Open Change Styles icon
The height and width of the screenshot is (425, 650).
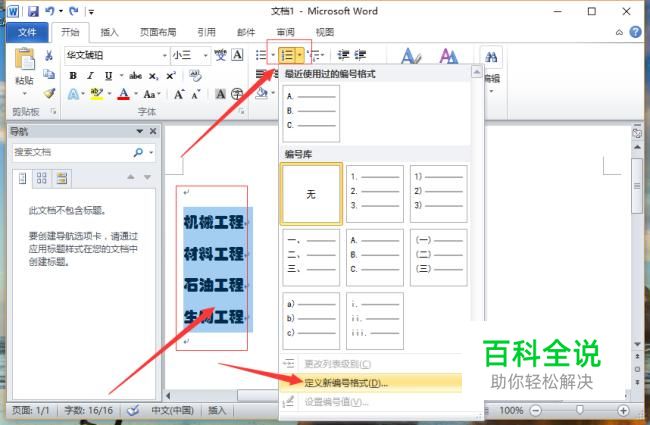click(x=449, y=56)
